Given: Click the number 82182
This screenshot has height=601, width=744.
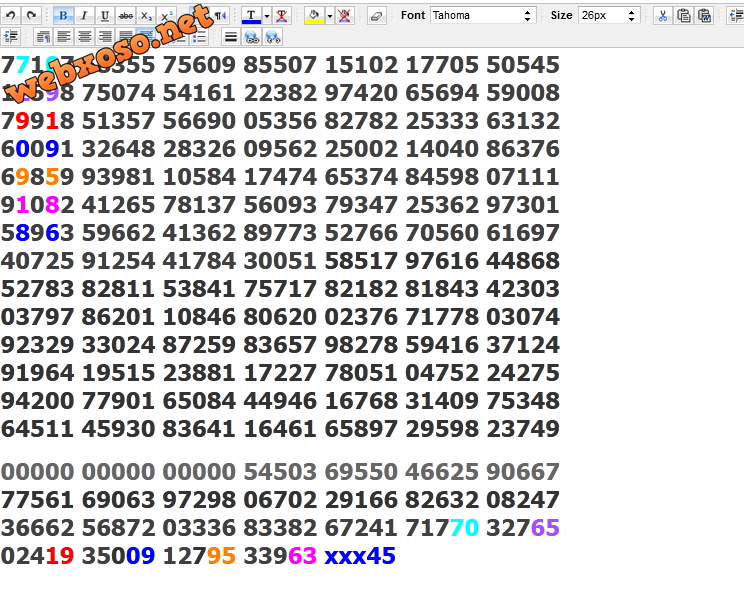Looking at the screenshot, I should (361, 289).
